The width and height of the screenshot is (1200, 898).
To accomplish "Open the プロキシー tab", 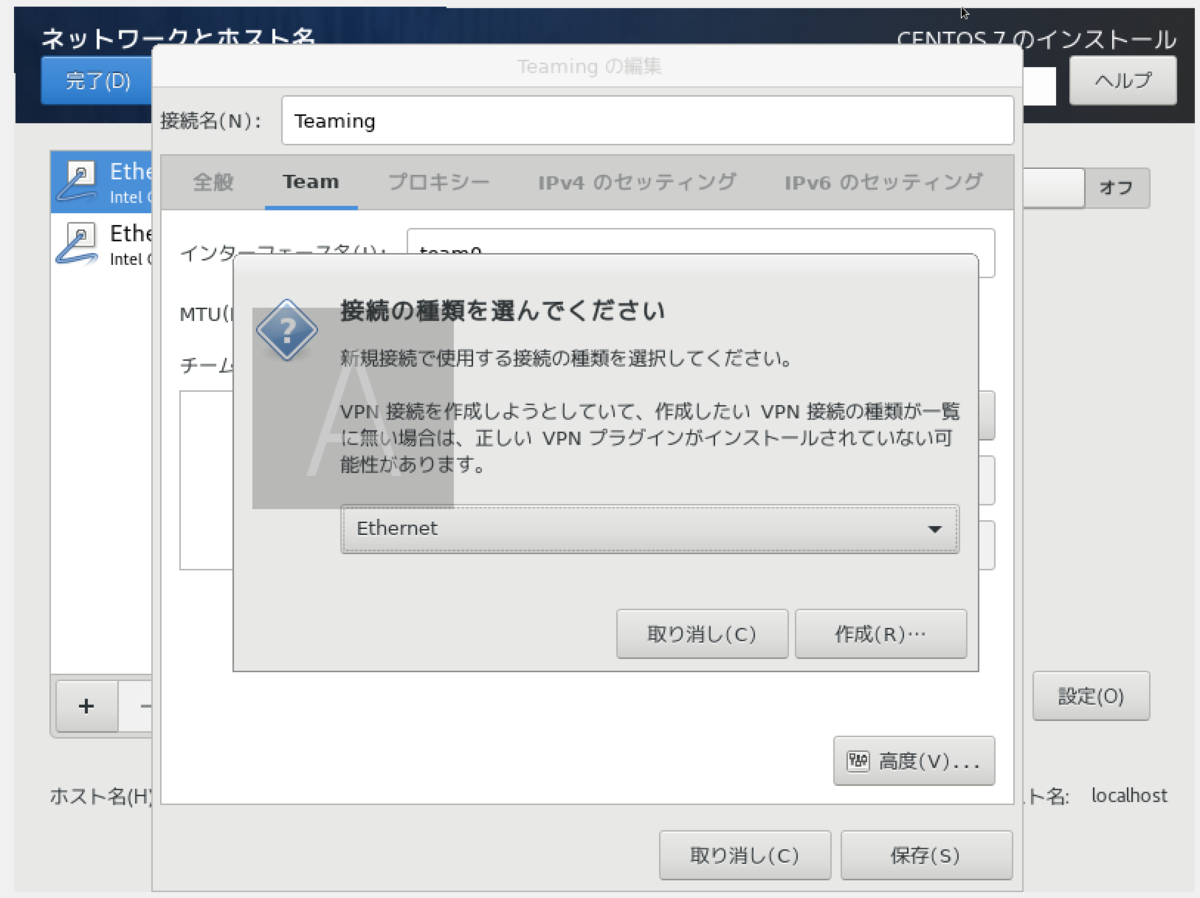I will click(x=438, y=183).
